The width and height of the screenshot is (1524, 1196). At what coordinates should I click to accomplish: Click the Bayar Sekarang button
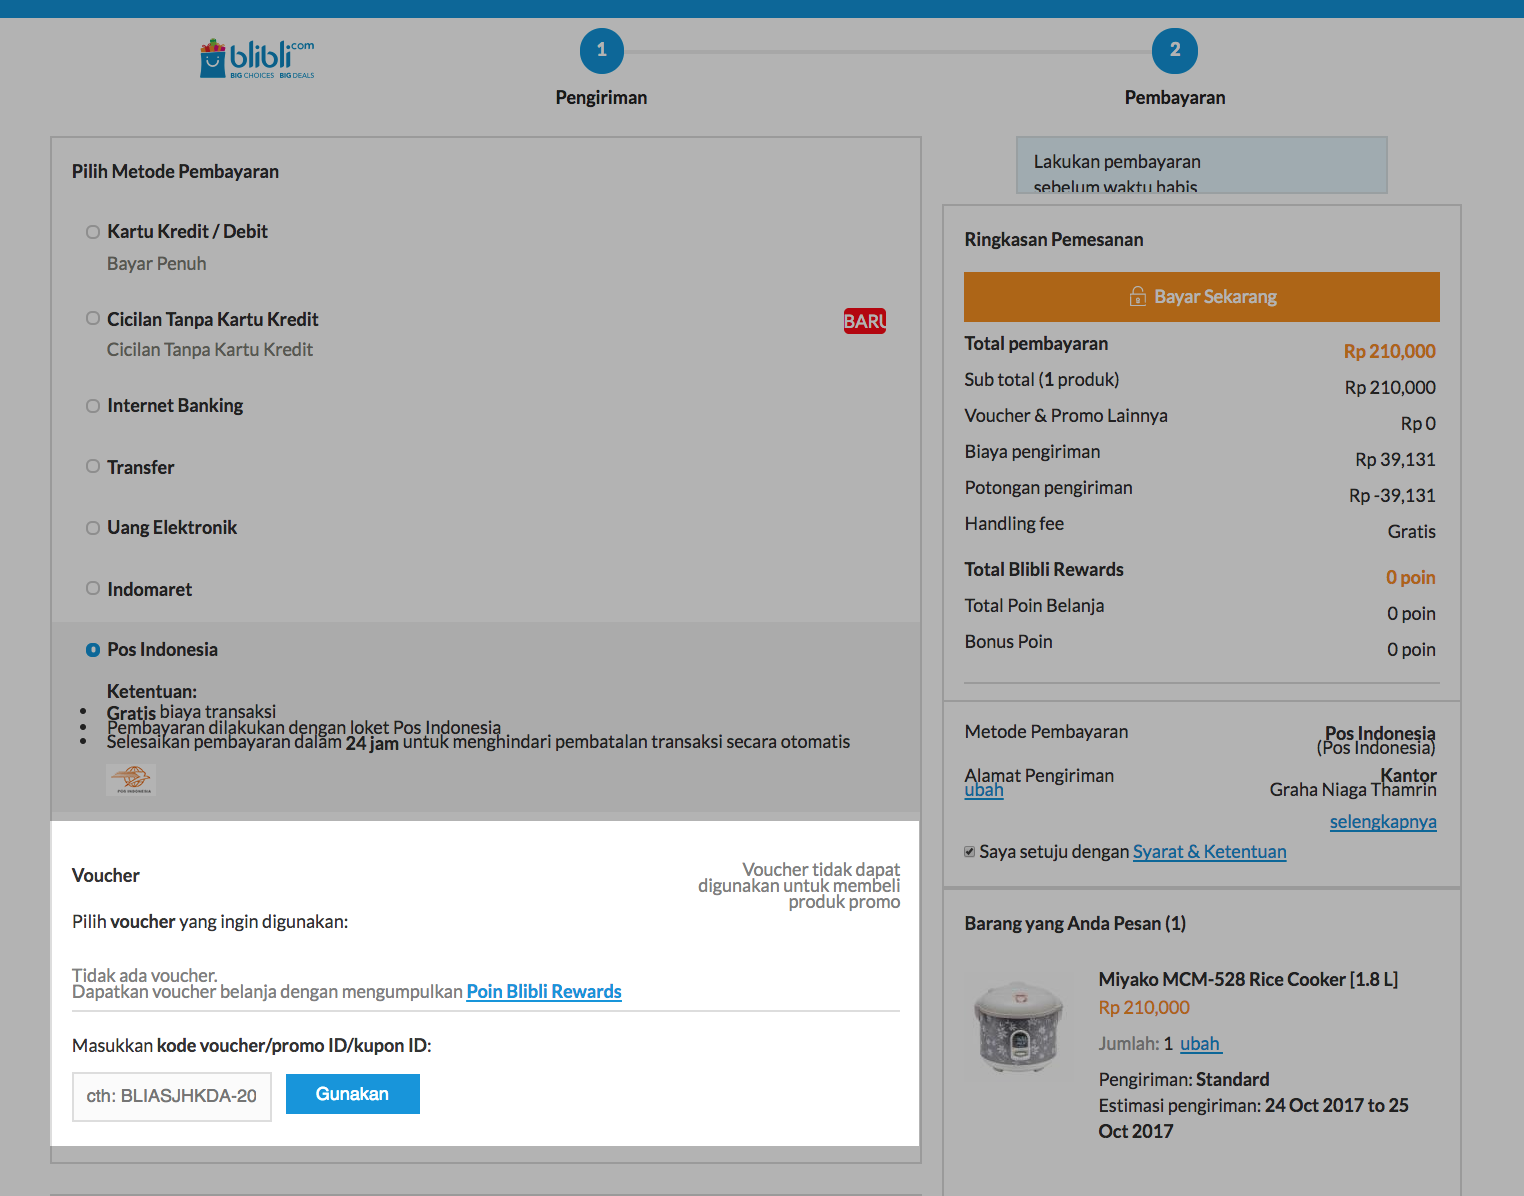click(1202, 297)
